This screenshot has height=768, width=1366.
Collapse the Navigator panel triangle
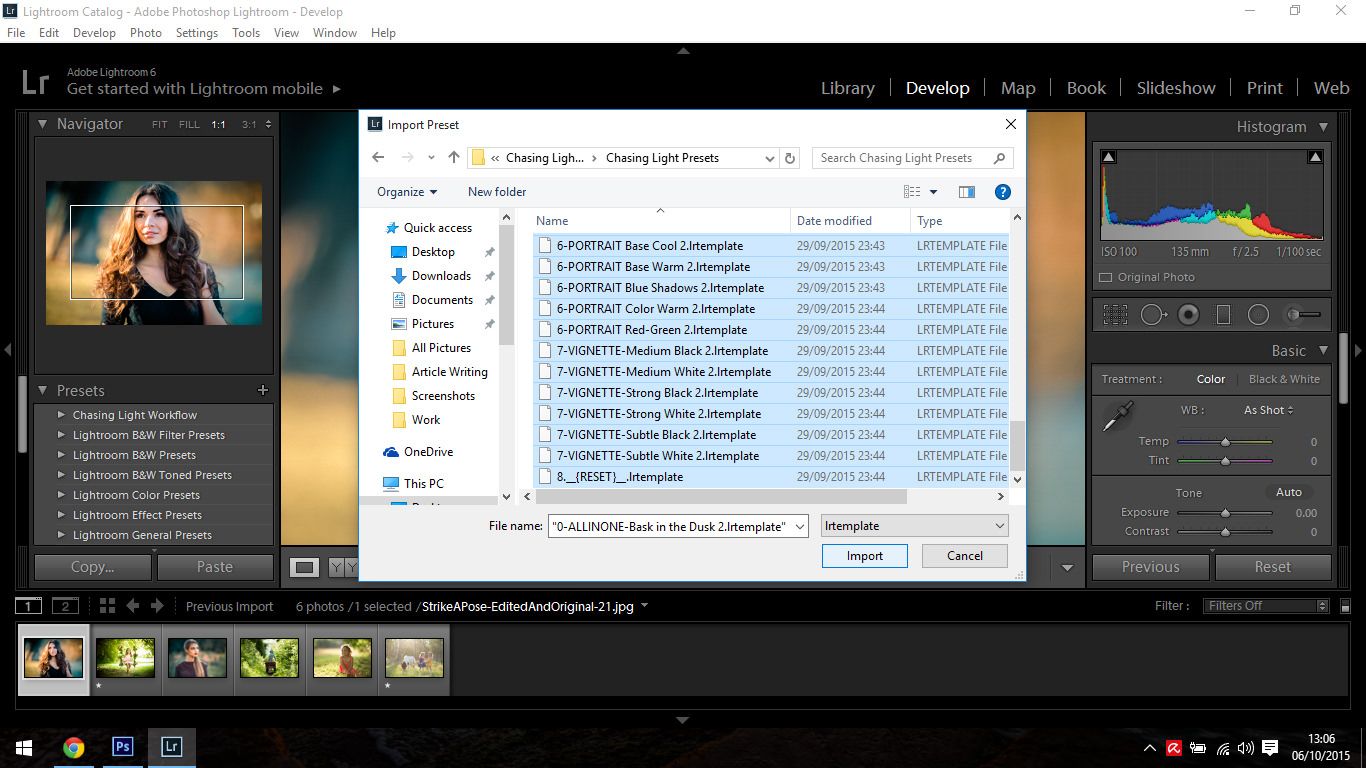coord(43,124)
